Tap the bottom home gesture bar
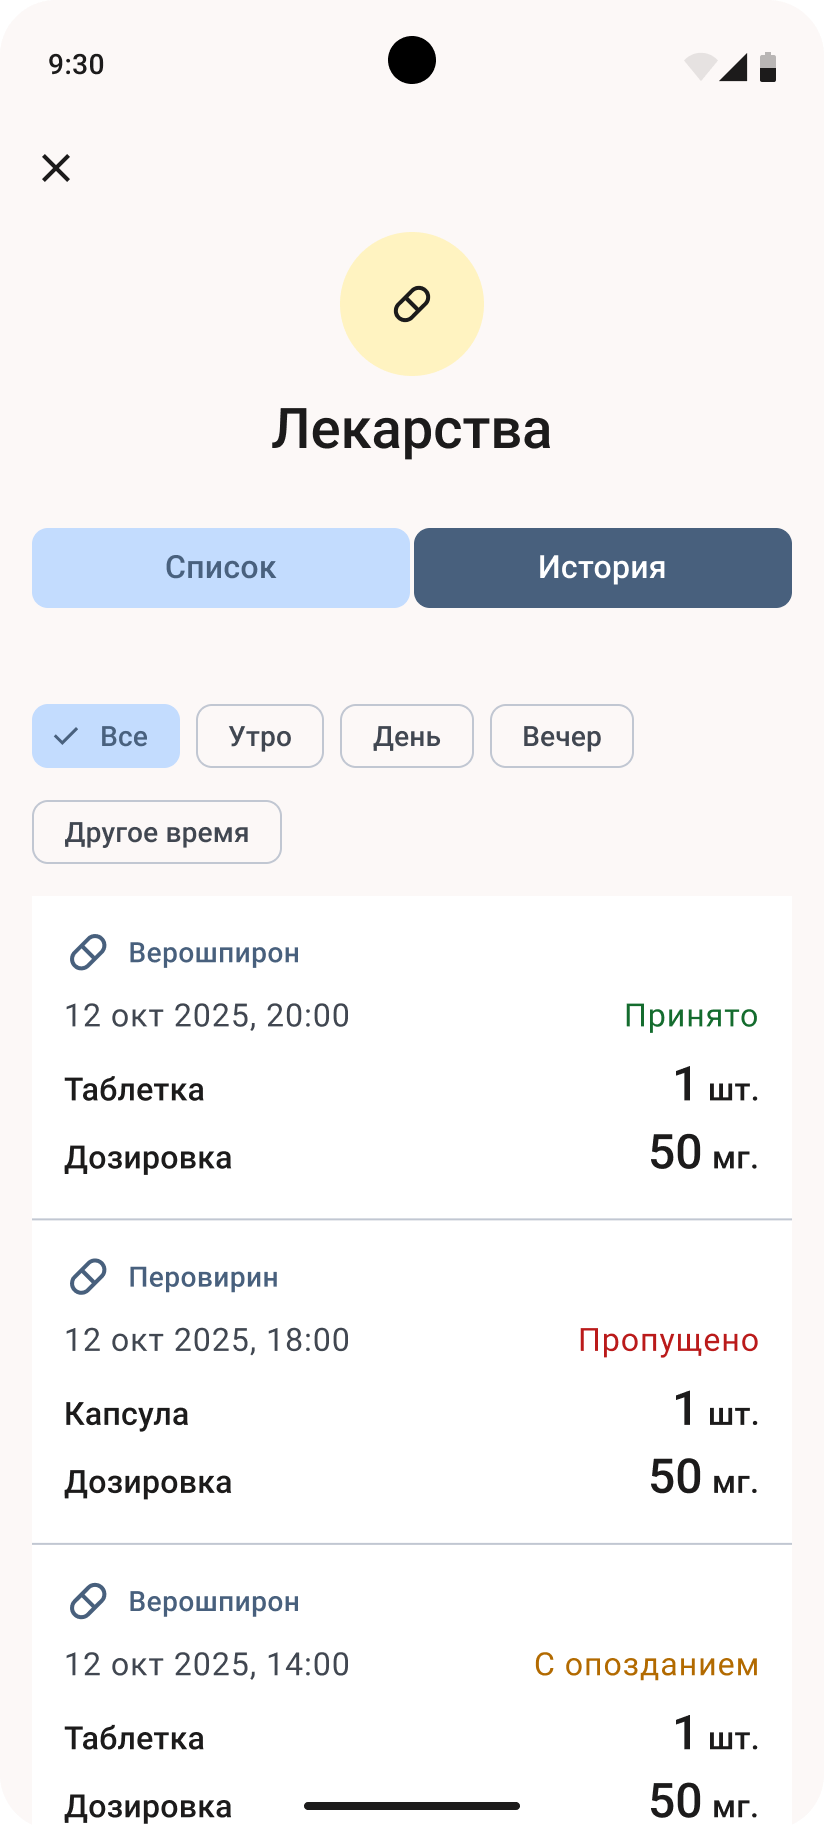Viewport: 824px width, 1830px height. [x=412, y=1806]
